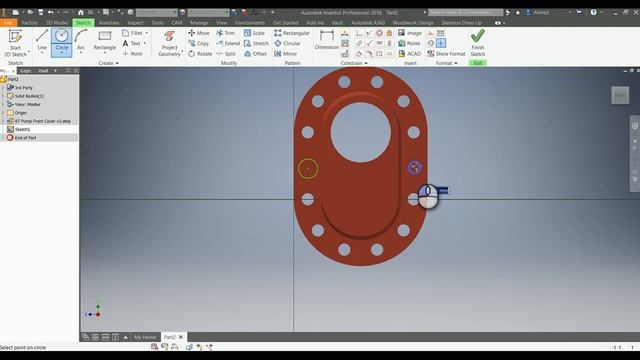Image resolution: width=640 pixels, height=360 pixels.
Task: Activate the Scale tool
Action: pyautogui.click(x=254, y=33)
